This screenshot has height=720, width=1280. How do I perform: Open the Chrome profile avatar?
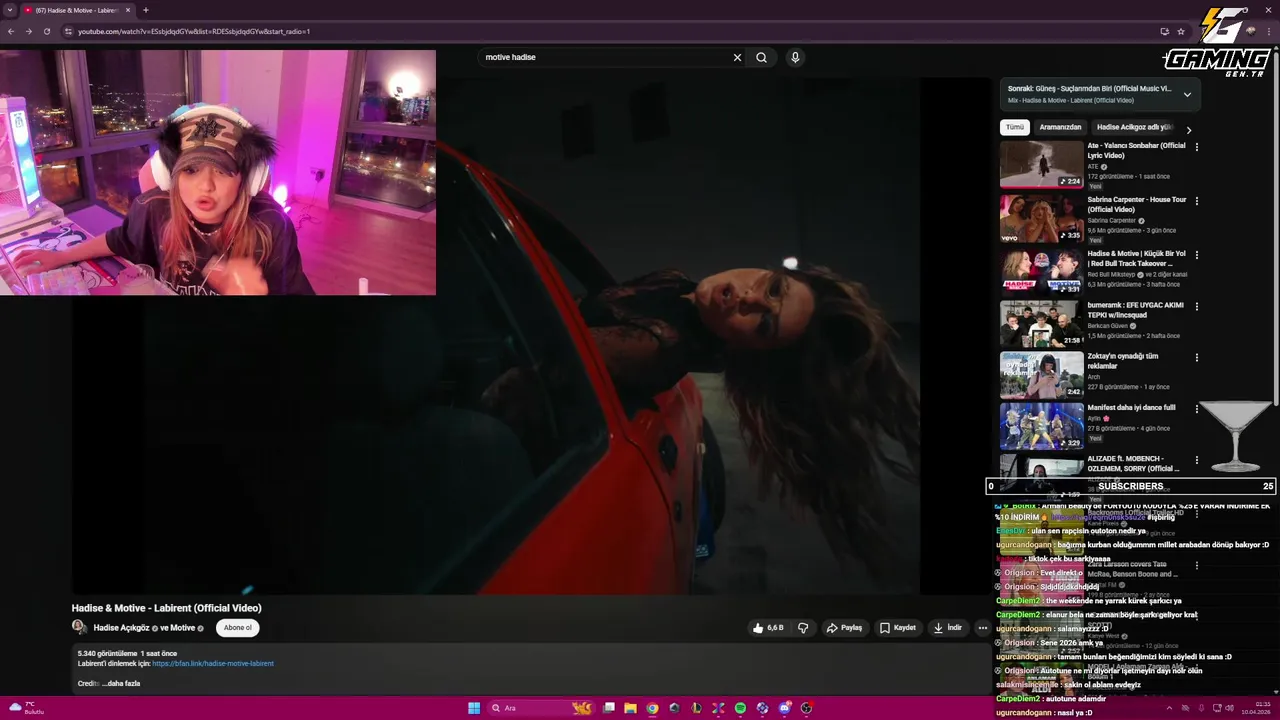tap(1250, 31)
